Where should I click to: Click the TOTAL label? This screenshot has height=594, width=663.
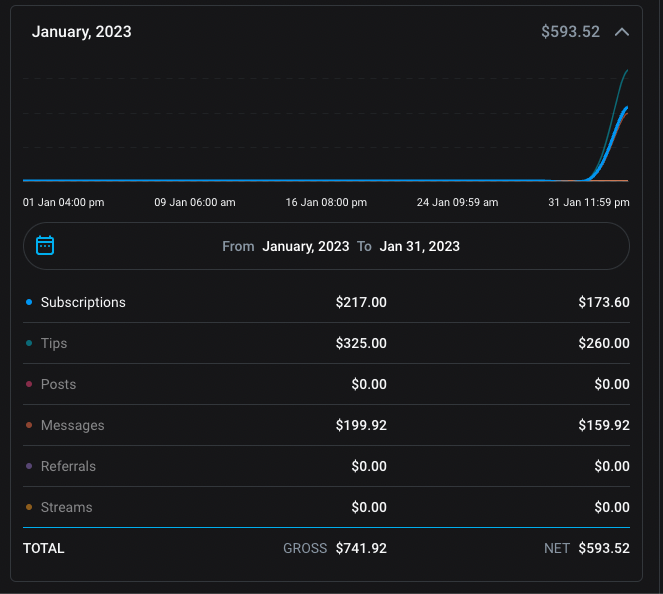(44, 548)
